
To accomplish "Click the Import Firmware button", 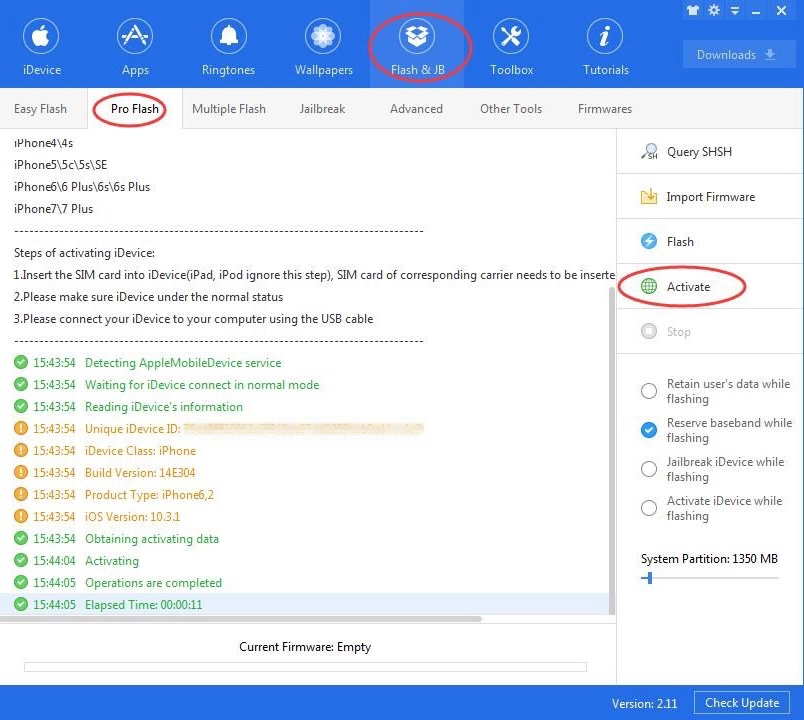I will [709, 197].
